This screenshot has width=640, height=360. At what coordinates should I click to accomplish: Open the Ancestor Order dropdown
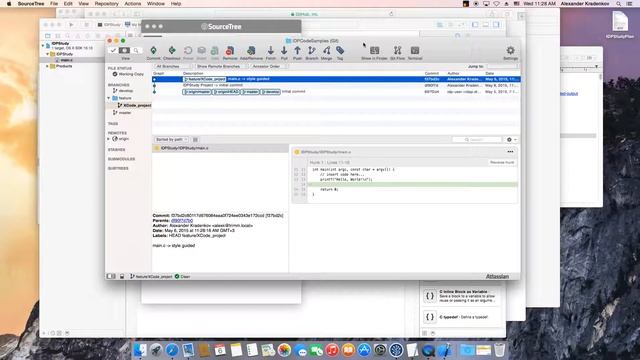click(x=269, y=66)
